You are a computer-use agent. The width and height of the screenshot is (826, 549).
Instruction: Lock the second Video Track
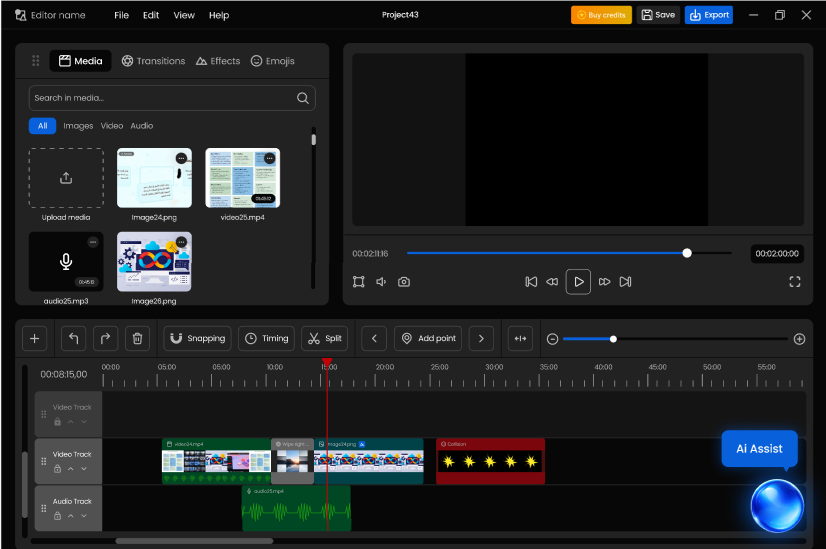click(x=57, y=468)
